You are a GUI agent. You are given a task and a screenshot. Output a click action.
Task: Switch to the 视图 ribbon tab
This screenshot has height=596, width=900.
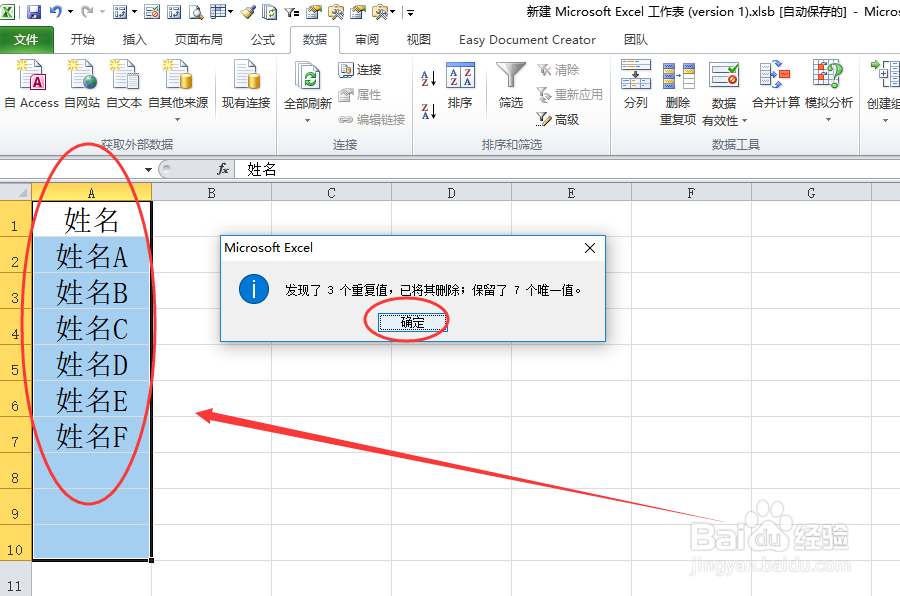tap(418, 40)
